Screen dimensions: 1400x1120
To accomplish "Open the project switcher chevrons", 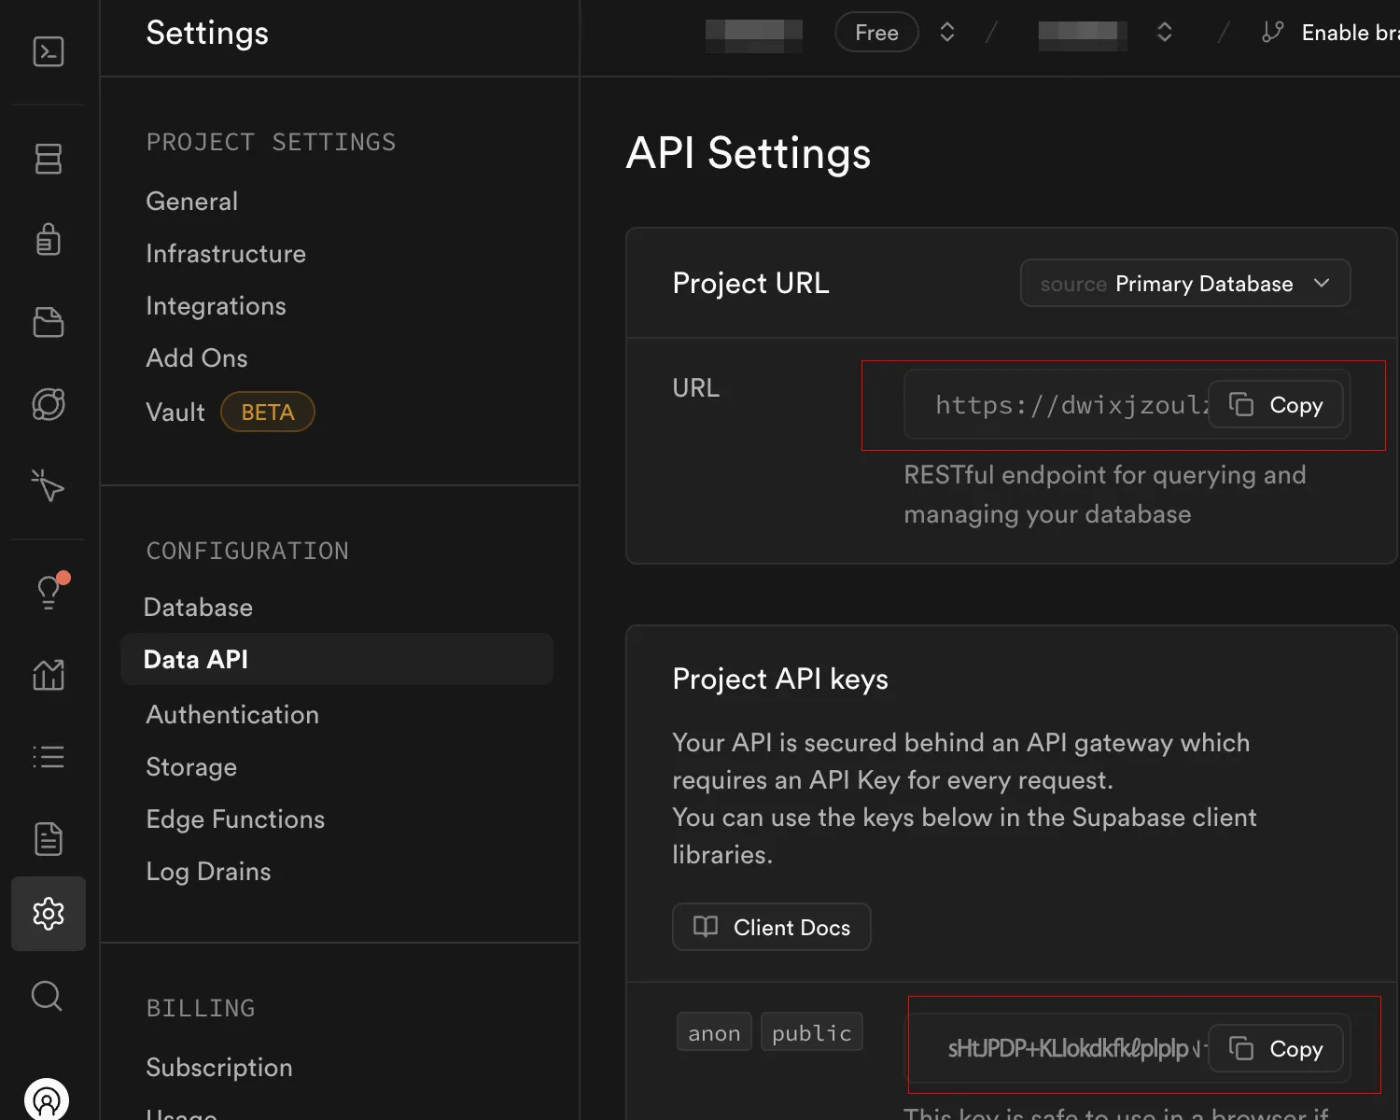I will [x=1164, y=32].
